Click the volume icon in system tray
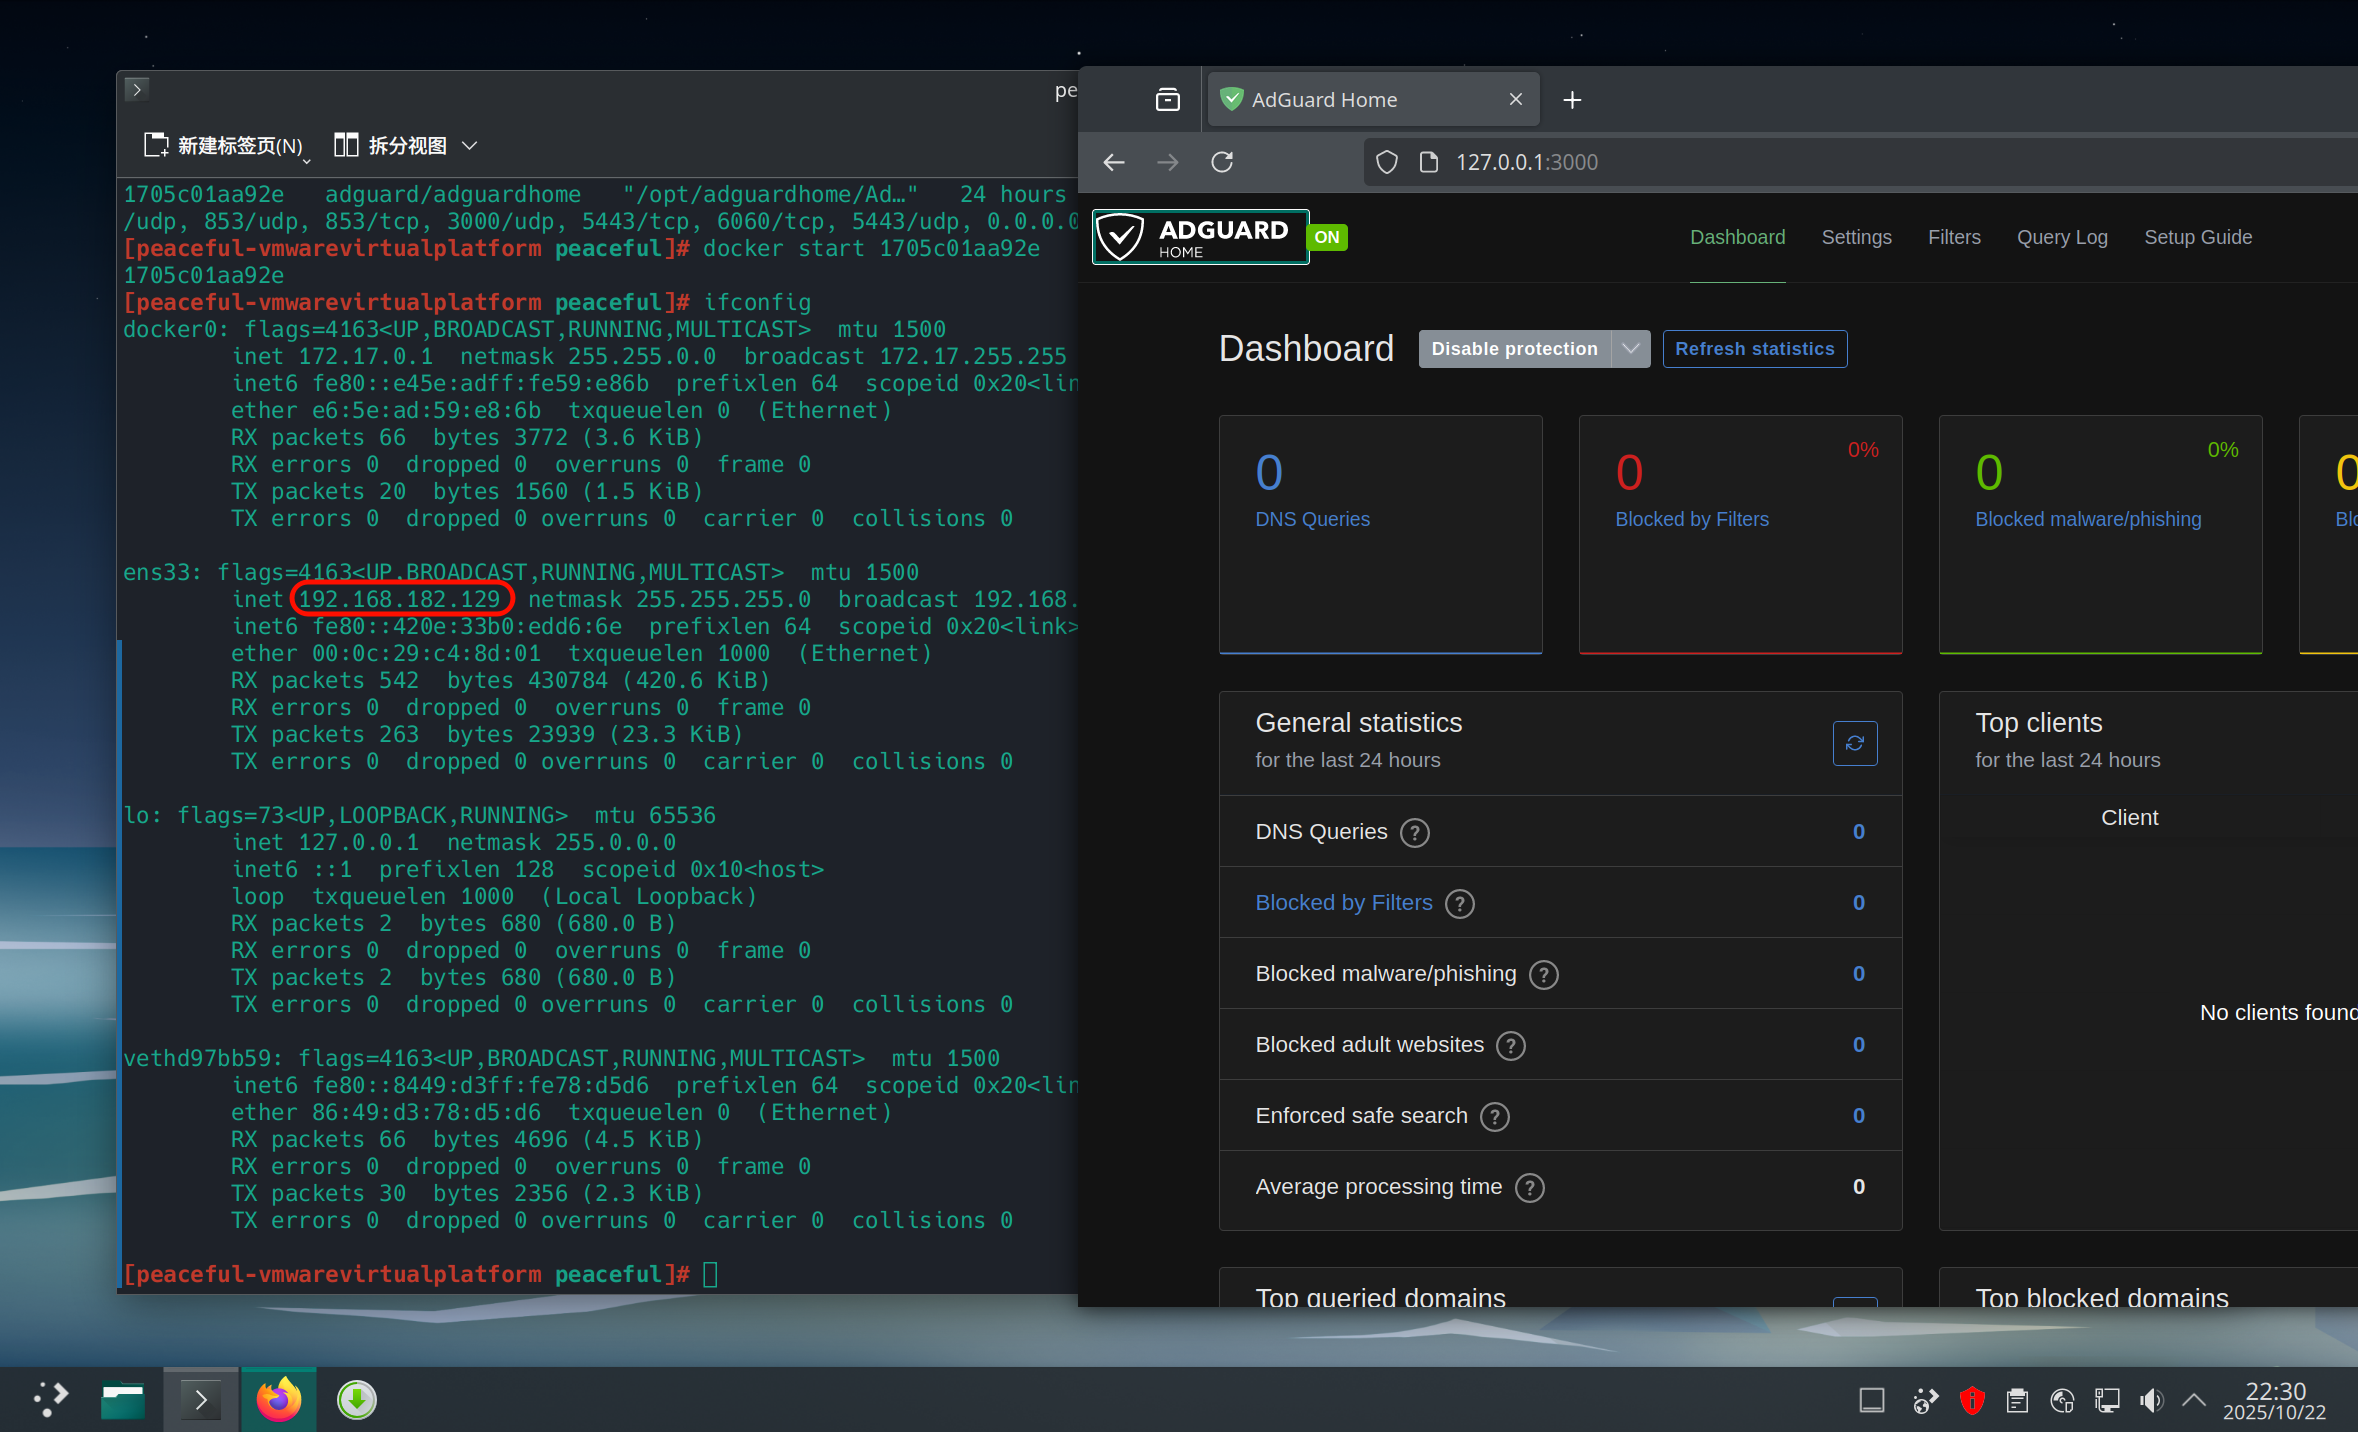 (x=2151, y=1400)
